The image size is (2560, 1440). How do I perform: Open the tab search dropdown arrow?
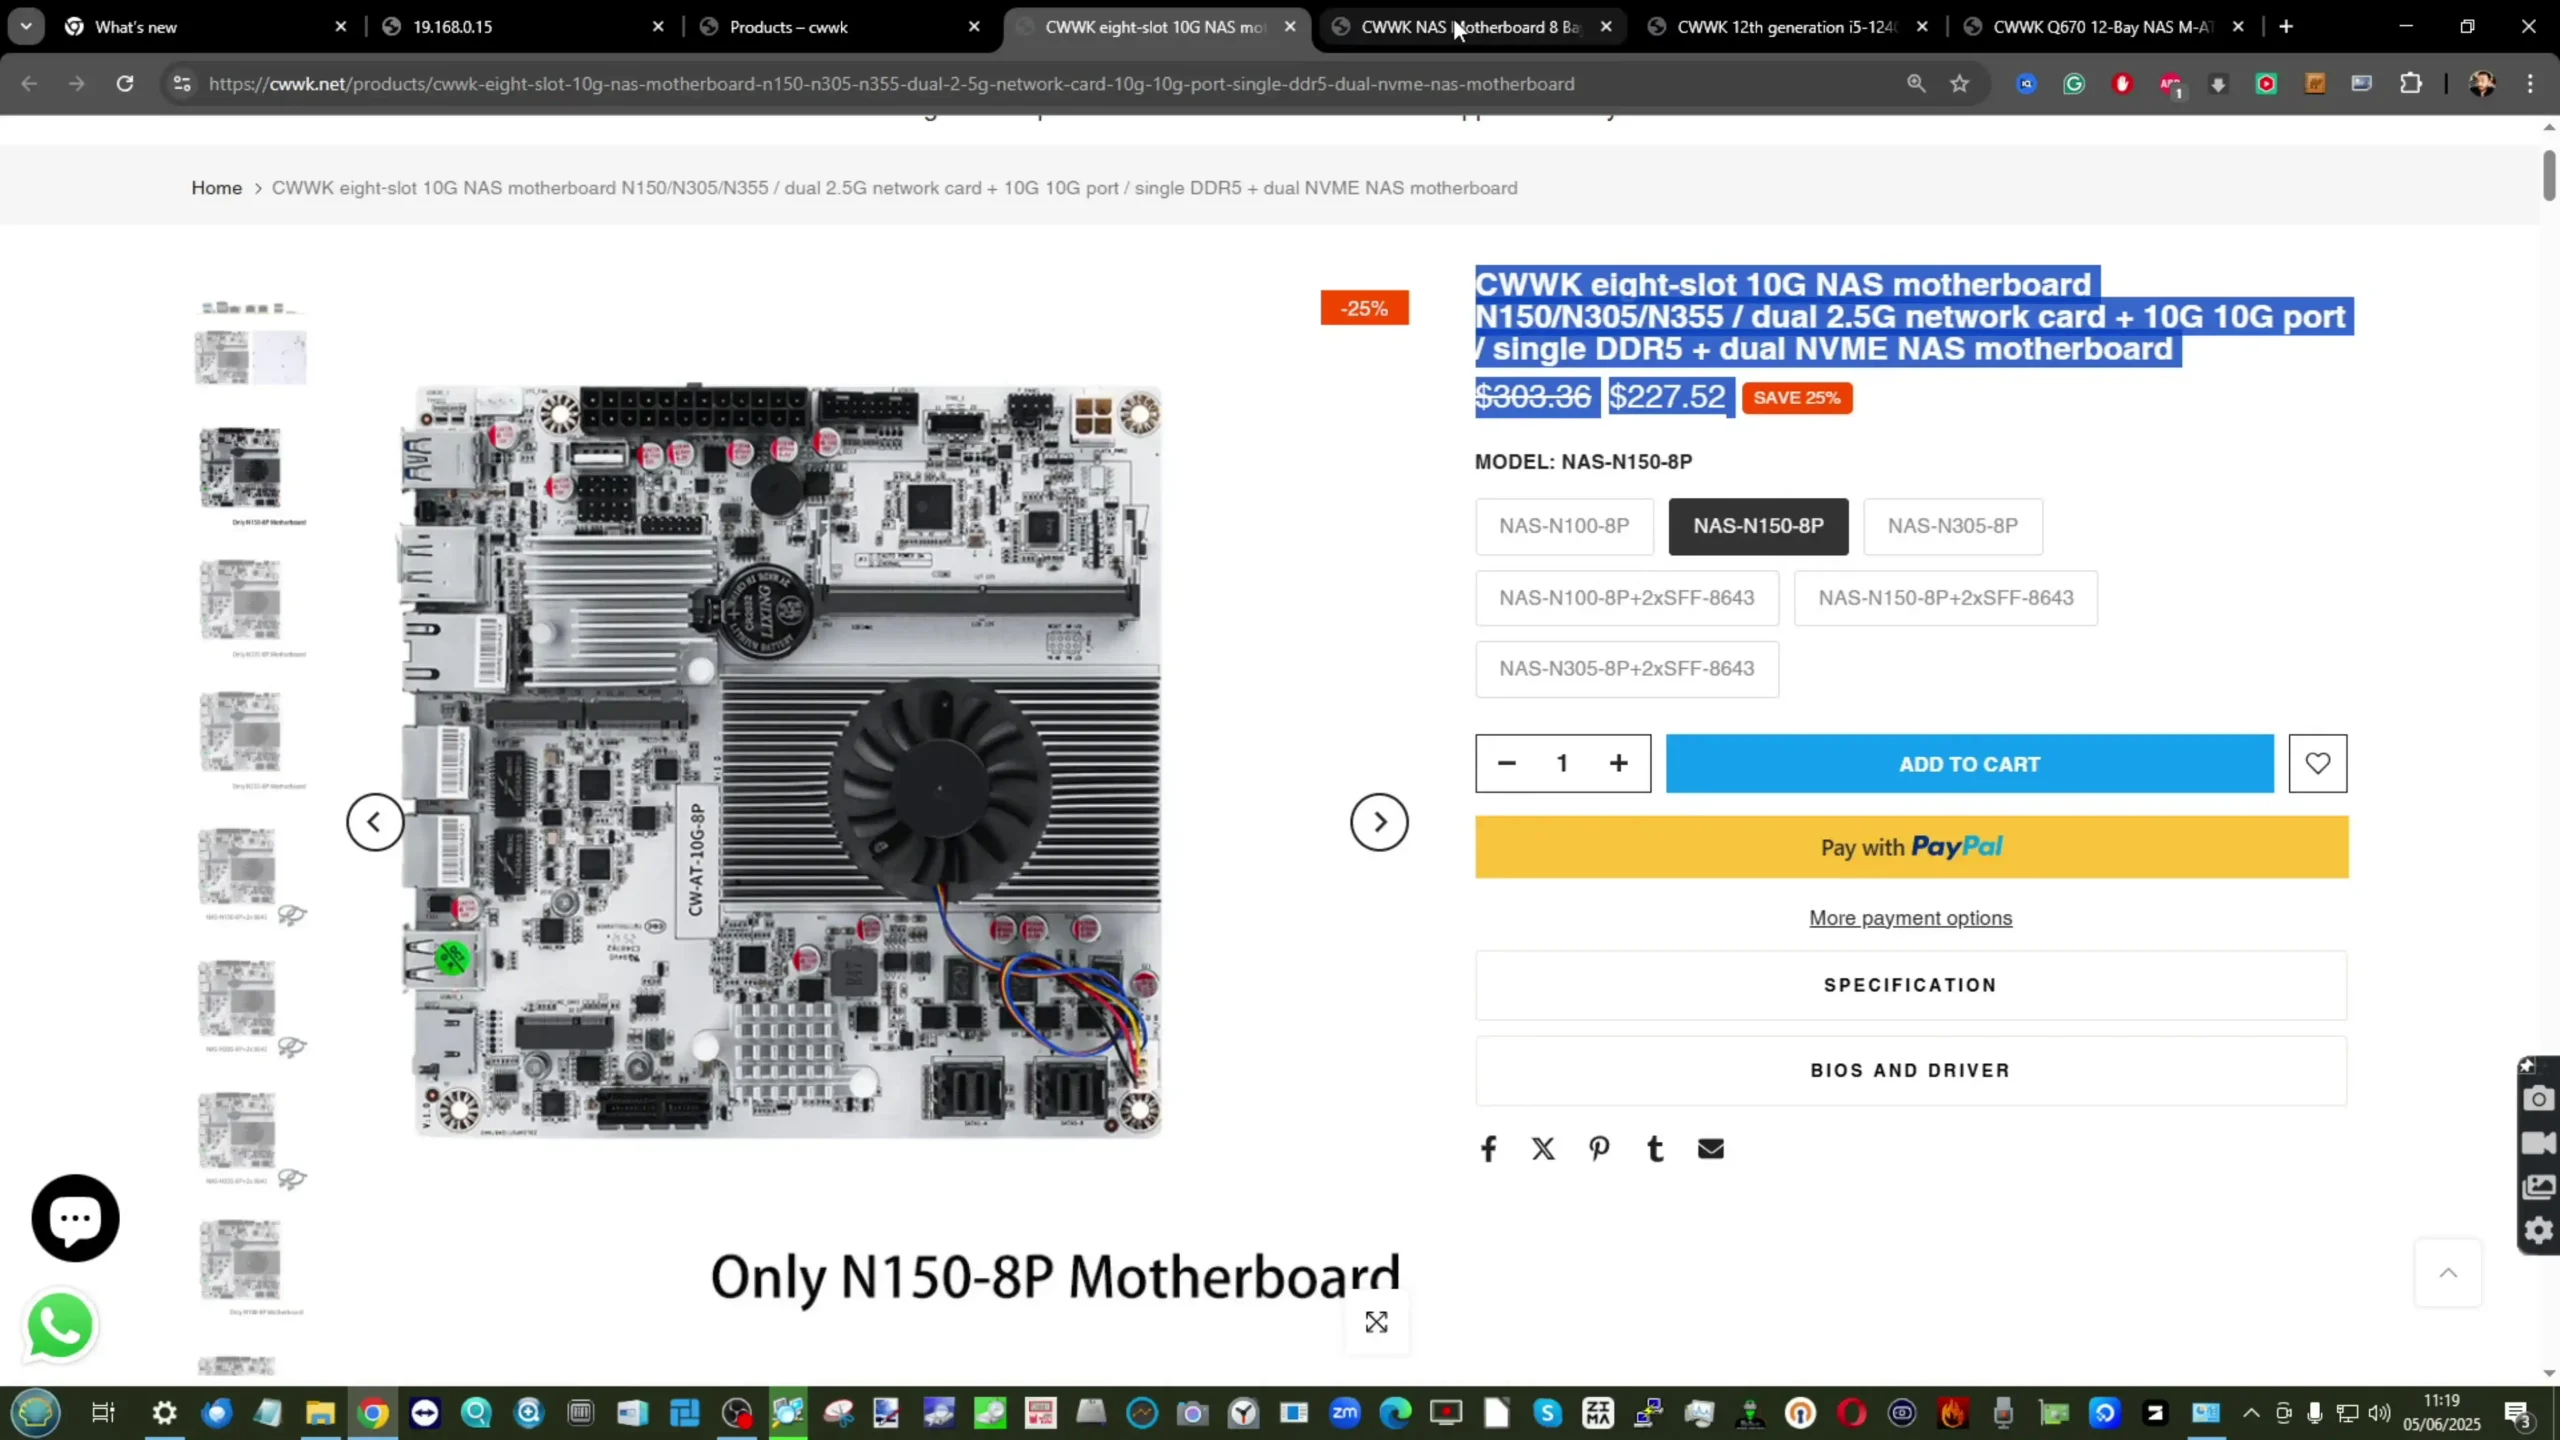[26, 26]
